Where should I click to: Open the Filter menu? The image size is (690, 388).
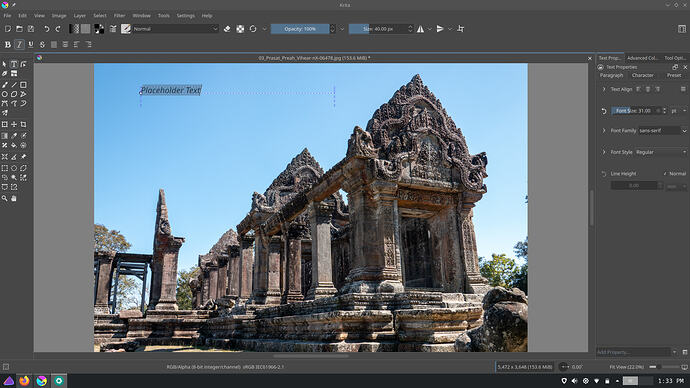pyautogui.click(x=119, y=15)
